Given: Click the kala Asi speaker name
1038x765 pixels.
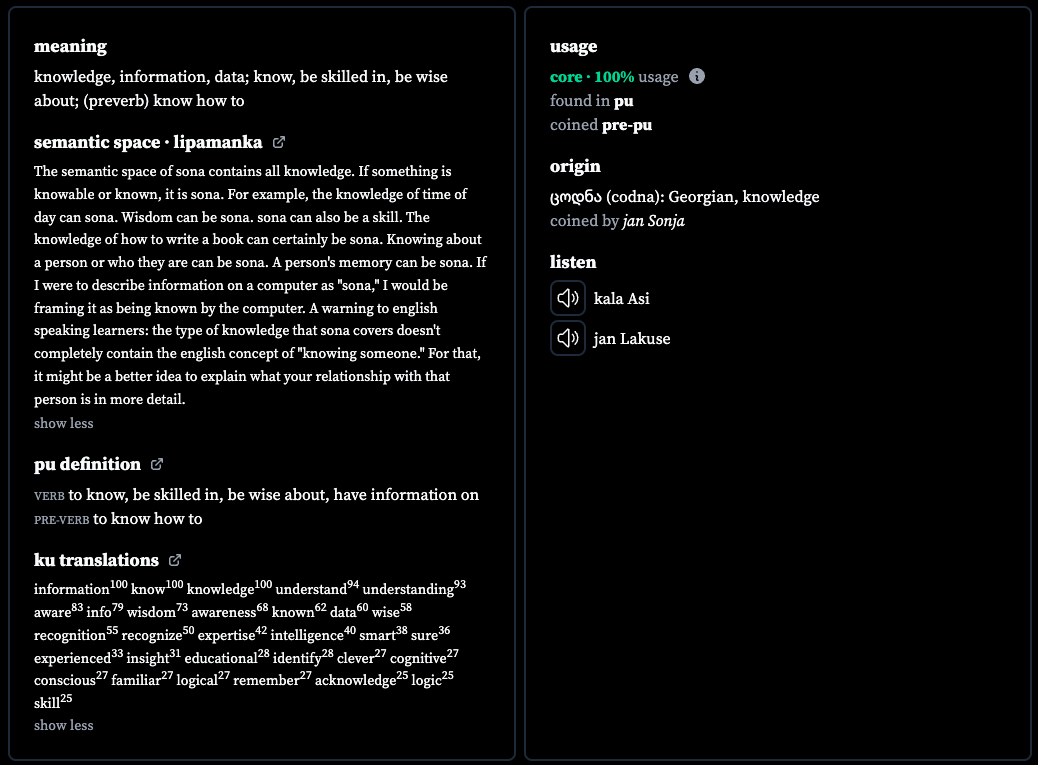Looking at the screenshot, I should pos(622,298).
